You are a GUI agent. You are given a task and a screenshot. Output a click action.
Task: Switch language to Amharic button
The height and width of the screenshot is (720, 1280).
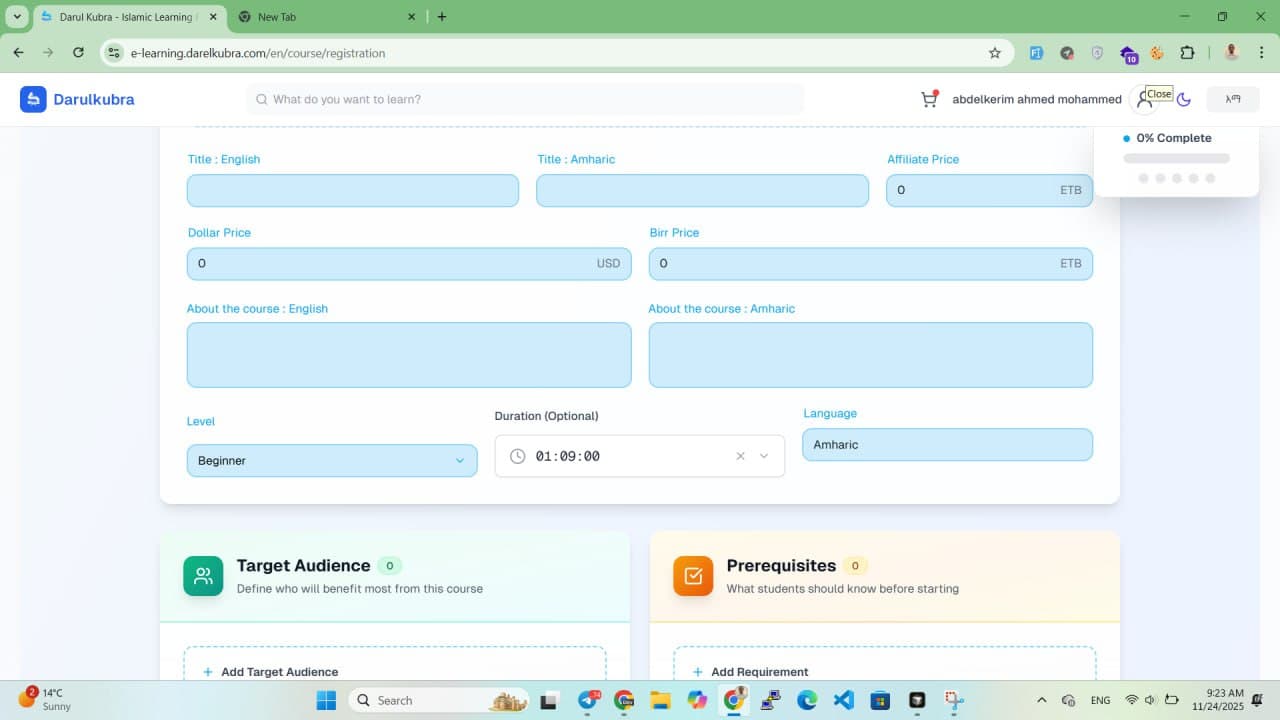1232,99
